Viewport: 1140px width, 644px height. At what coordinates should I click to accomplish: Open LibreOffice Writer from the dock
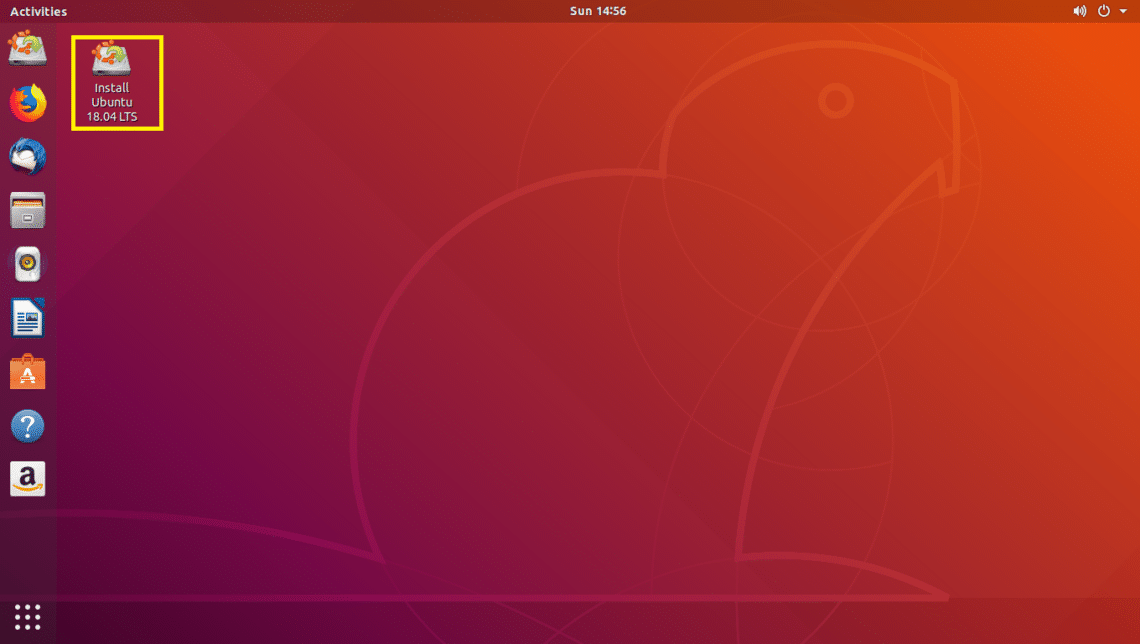(x=28, y=319)
